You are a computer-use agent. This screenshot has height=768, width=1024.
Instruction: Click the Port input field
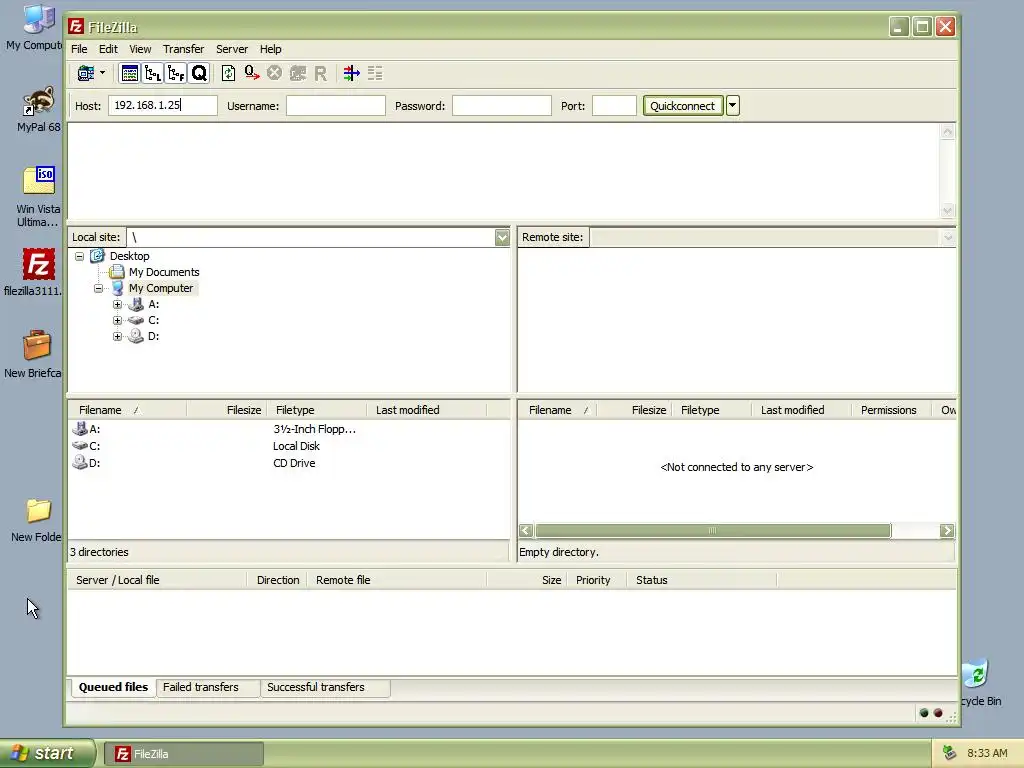coord(614,105)
